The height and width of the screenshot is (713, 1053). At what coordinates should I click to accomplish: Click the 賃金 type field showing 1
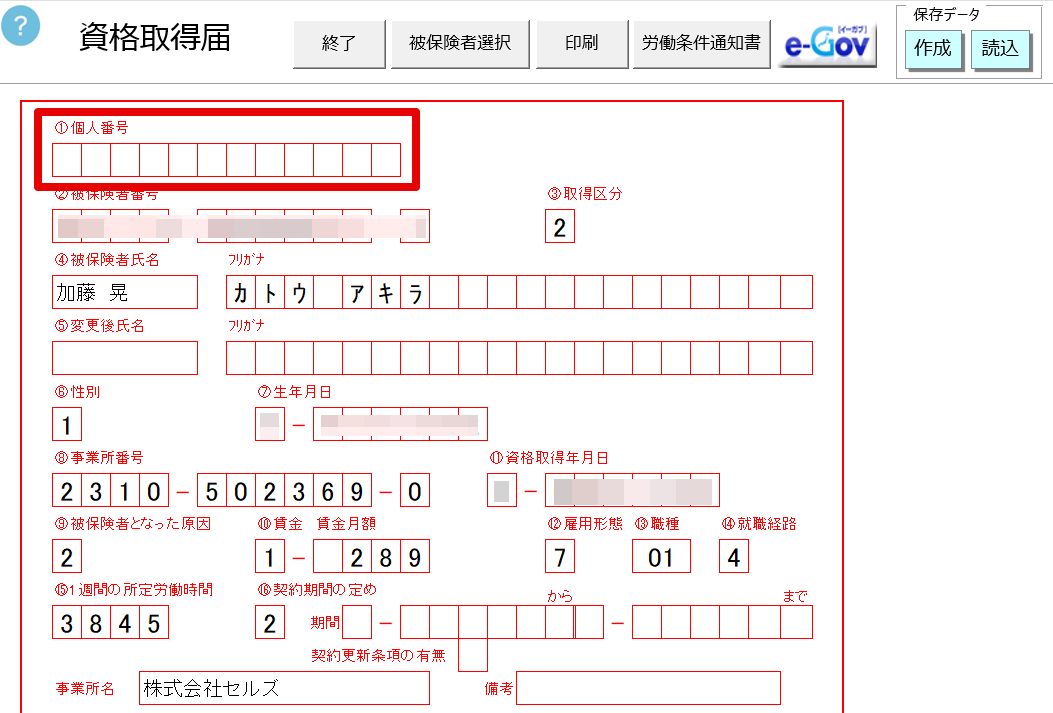tap(269, 557)
